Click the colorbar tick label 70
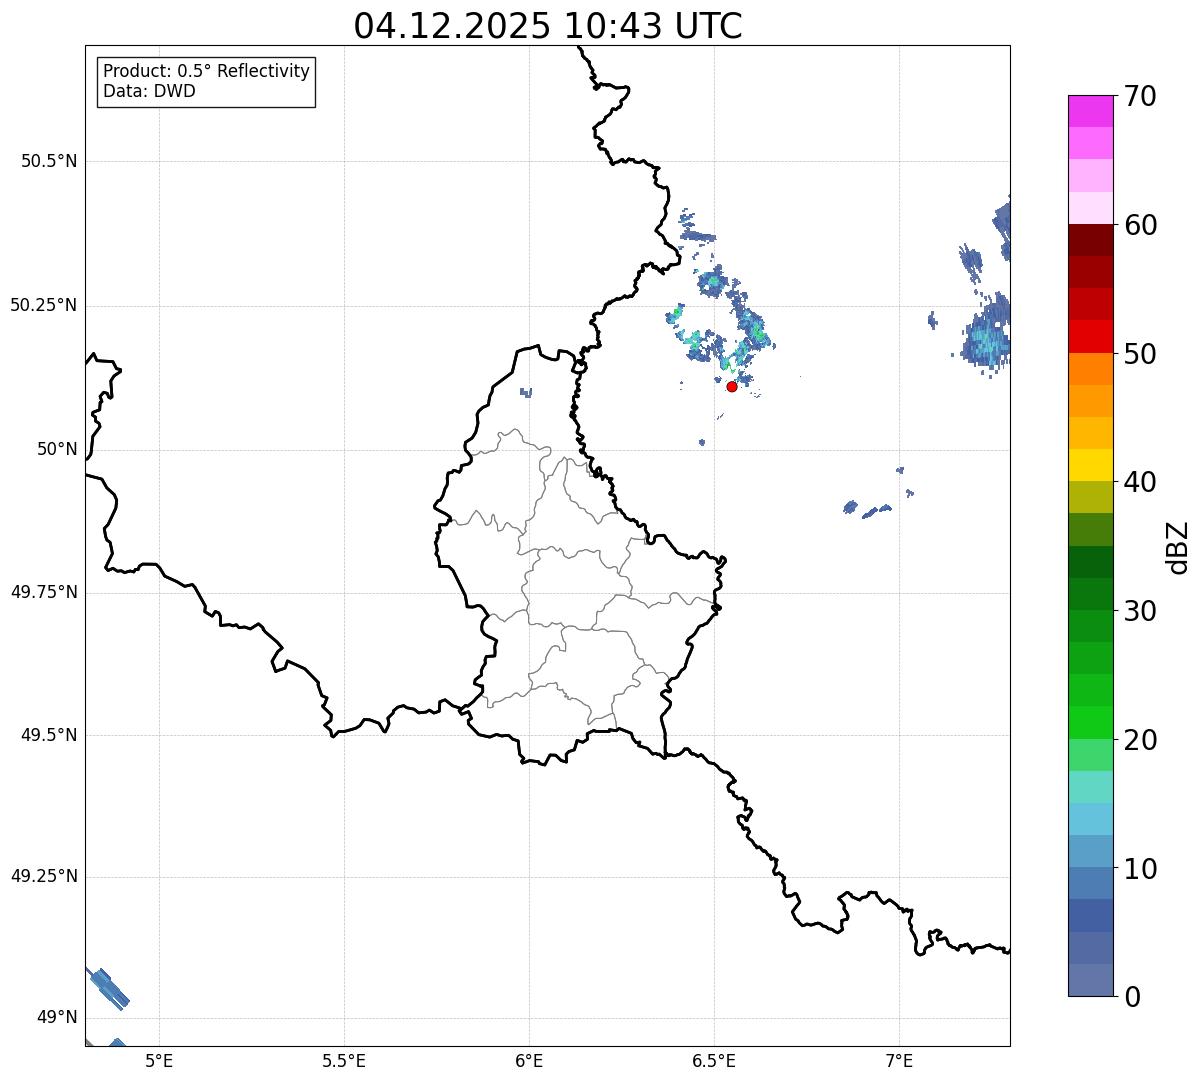Viewport: 1202px width, 1081px height. coord(1140,96)
